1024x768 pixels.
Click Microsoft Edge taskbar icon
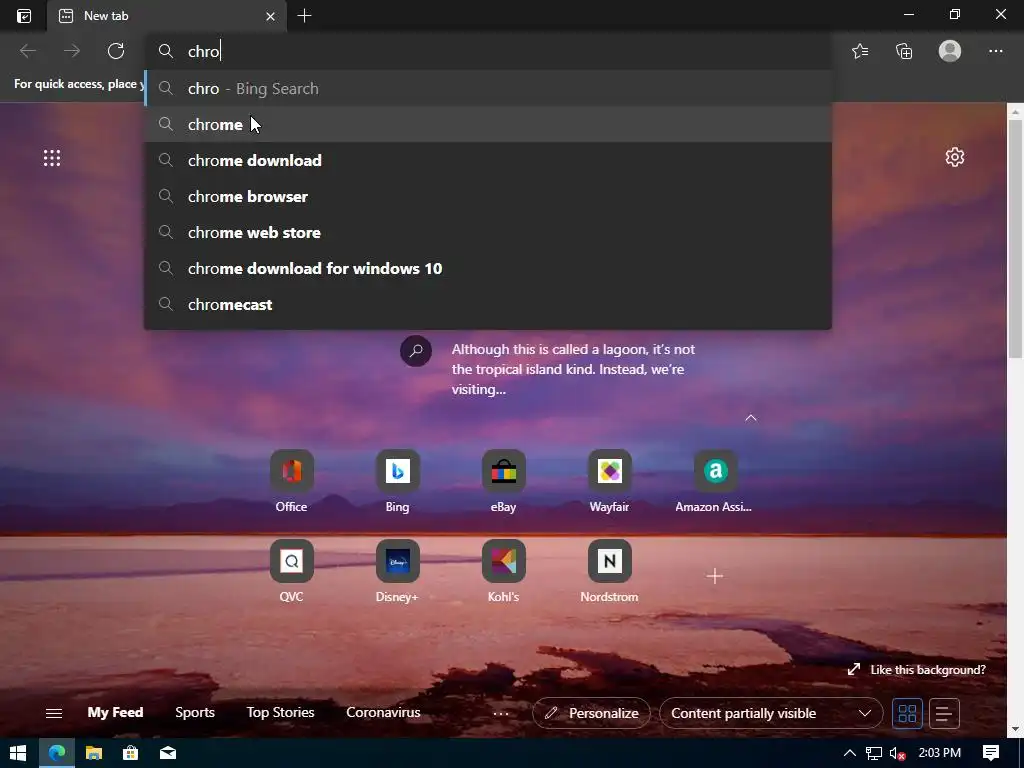[x=57, y=753]
